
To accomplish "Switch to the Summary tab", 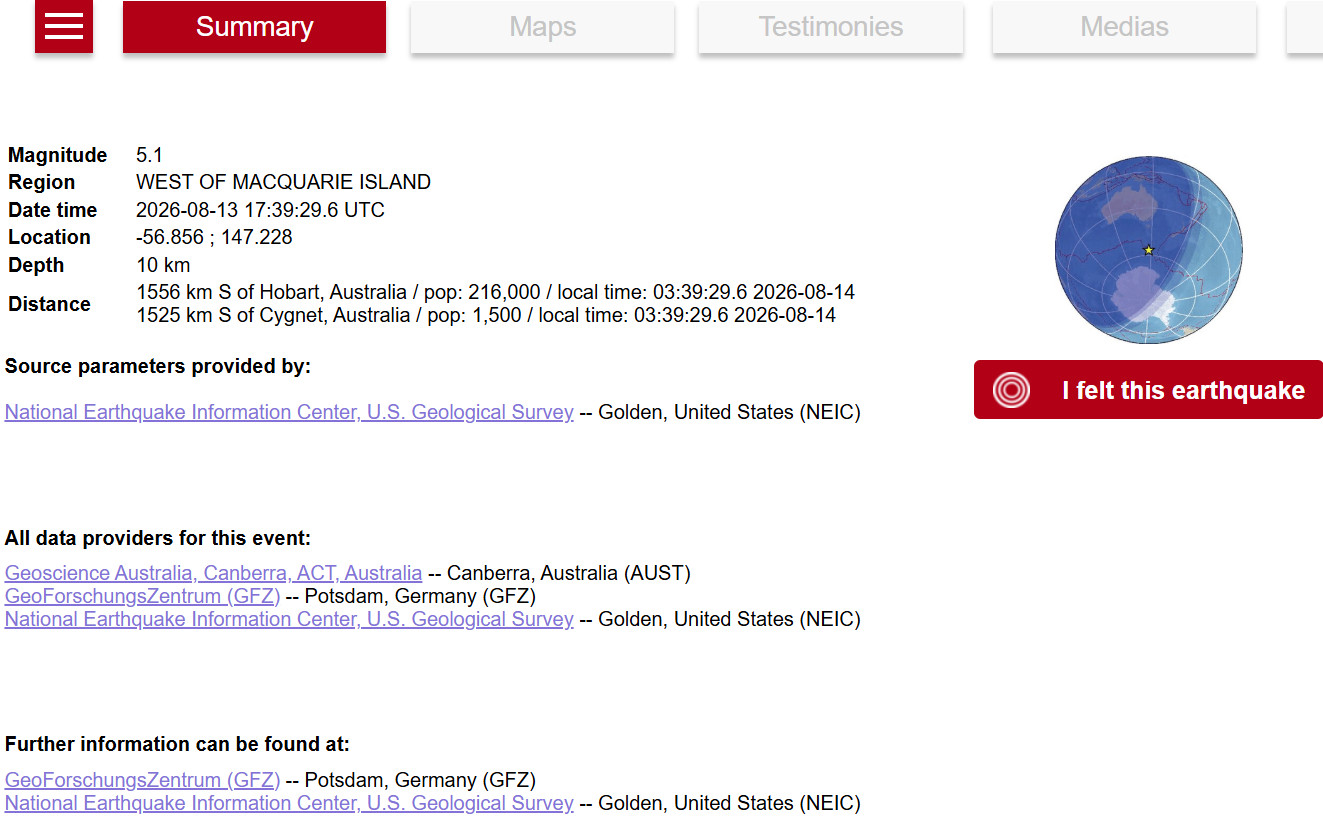I will tap(254, 27).
